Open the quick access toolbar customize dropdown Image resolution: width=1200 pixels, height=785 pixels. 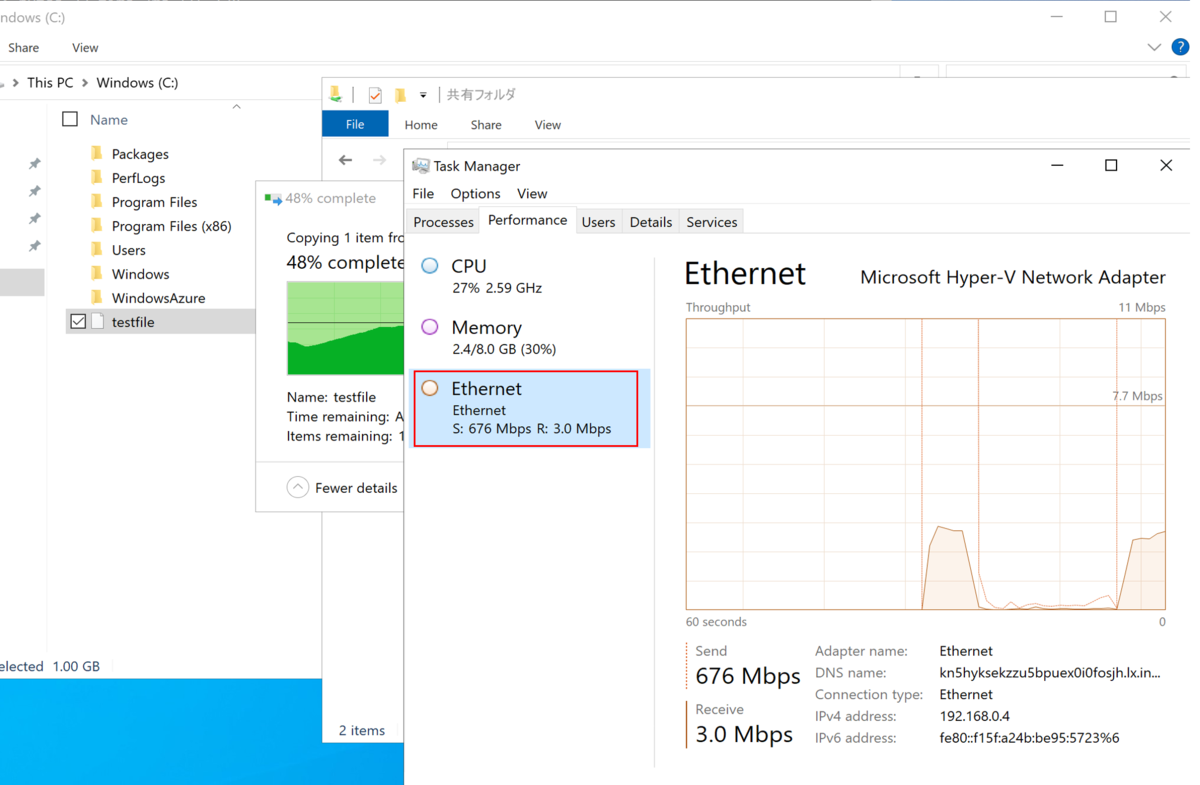tap(423, 95)
